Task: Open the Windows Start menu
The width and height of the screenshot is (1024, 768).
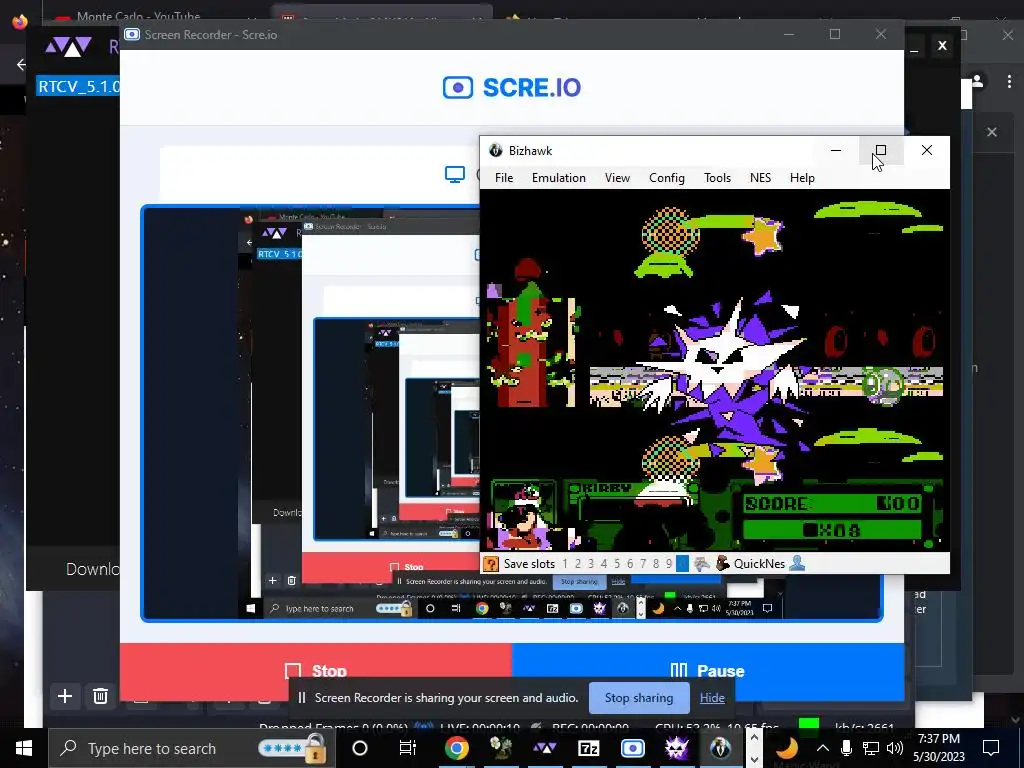Action: click(24, 748)
